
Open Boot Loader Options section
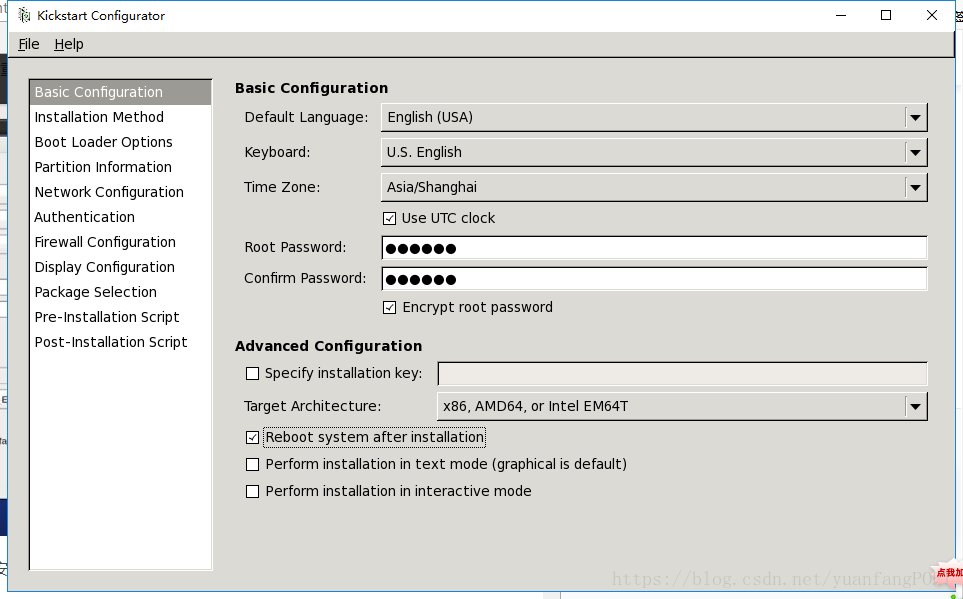click(x=120, y=142)
